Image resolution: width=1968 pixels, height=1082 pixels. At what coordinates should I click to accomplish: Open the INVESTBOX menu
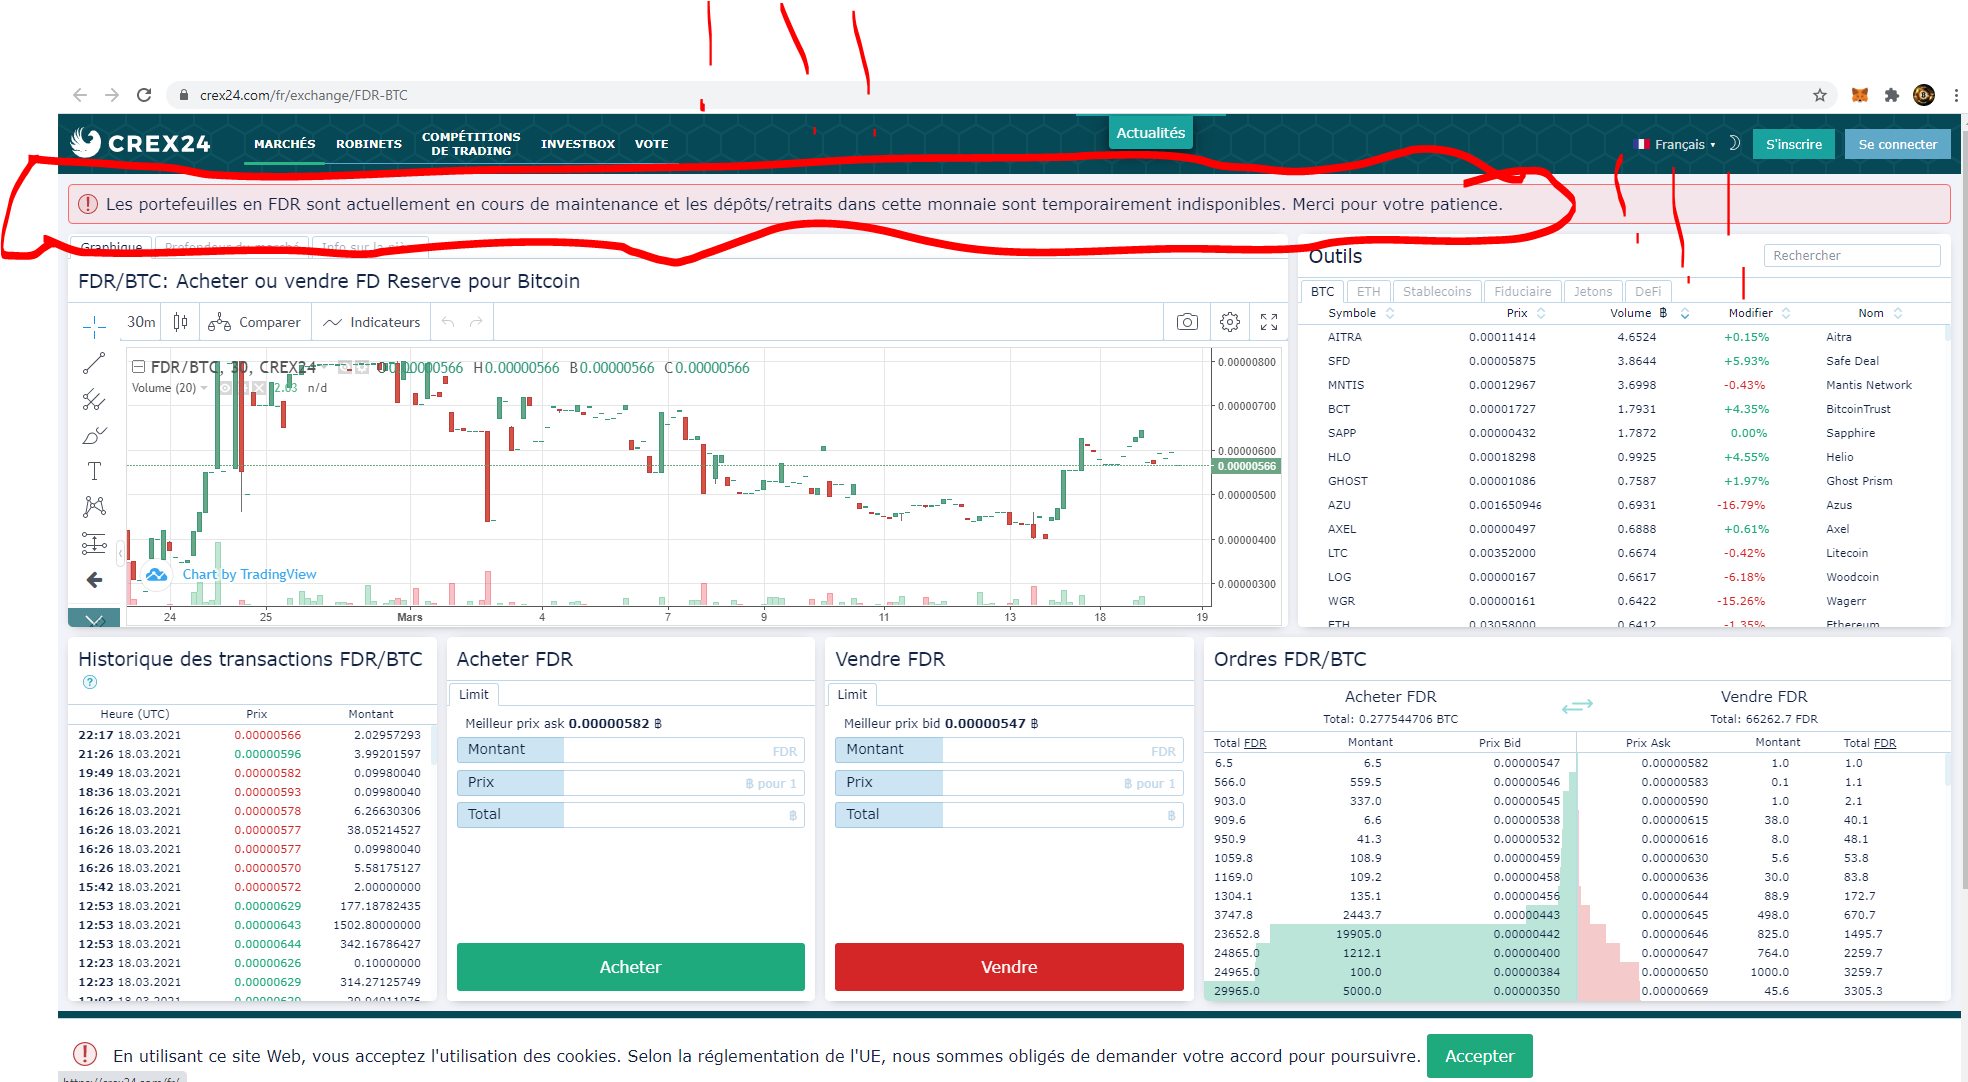pos(578,144)
